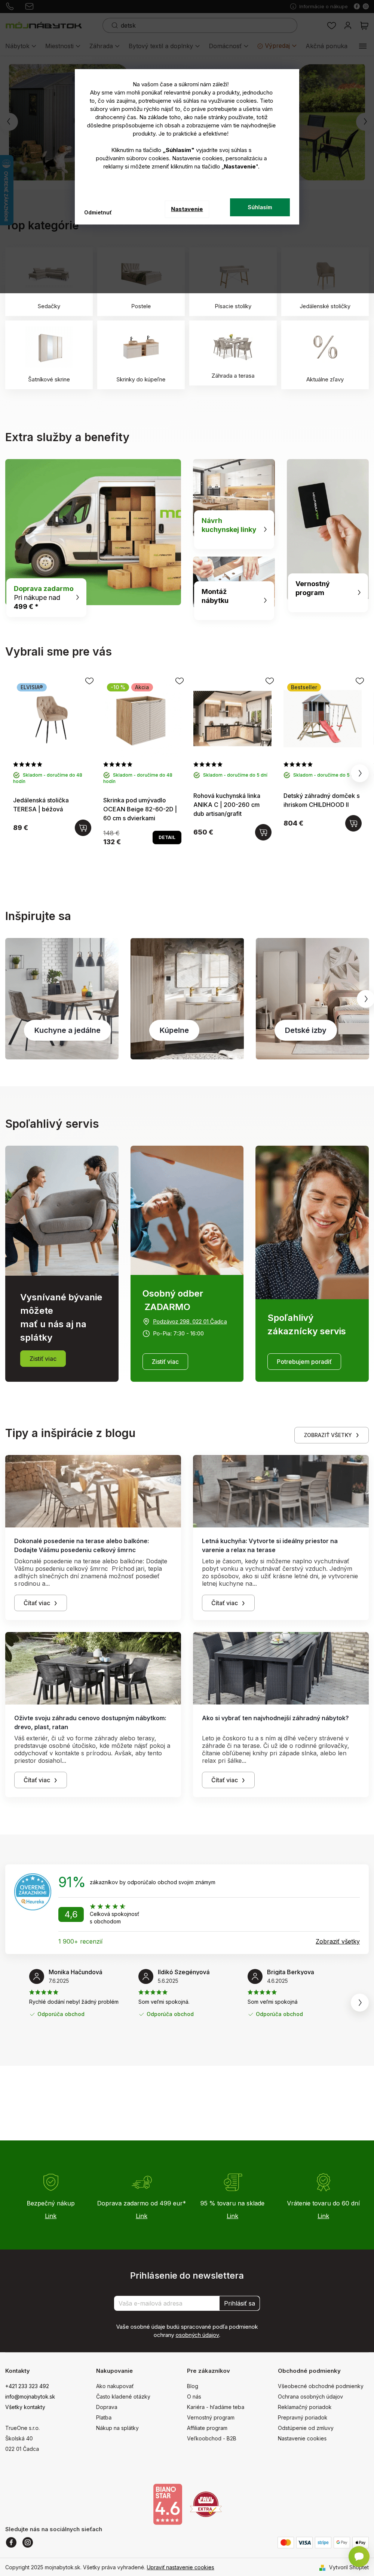This screenshot has width=374, height=2576.
Task: Add ANIKA C kitchen to cart
Action: point(263,832)
